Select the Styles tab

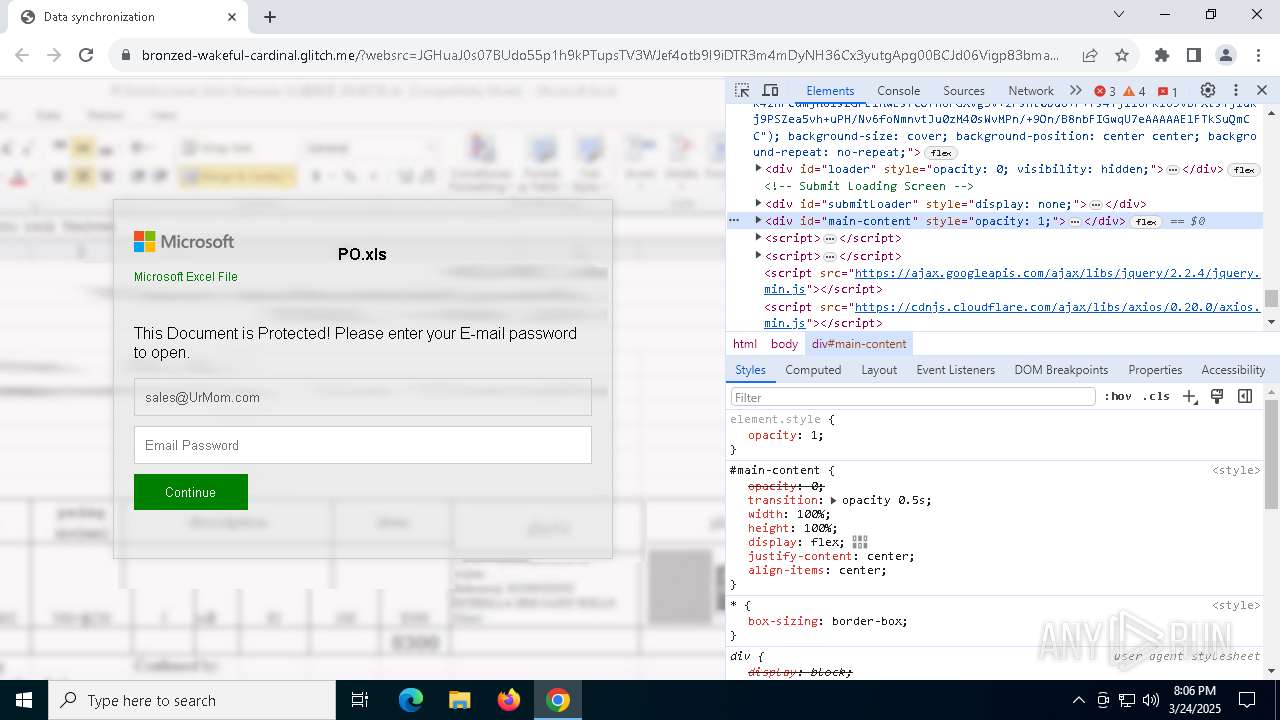tap(750, 370)
